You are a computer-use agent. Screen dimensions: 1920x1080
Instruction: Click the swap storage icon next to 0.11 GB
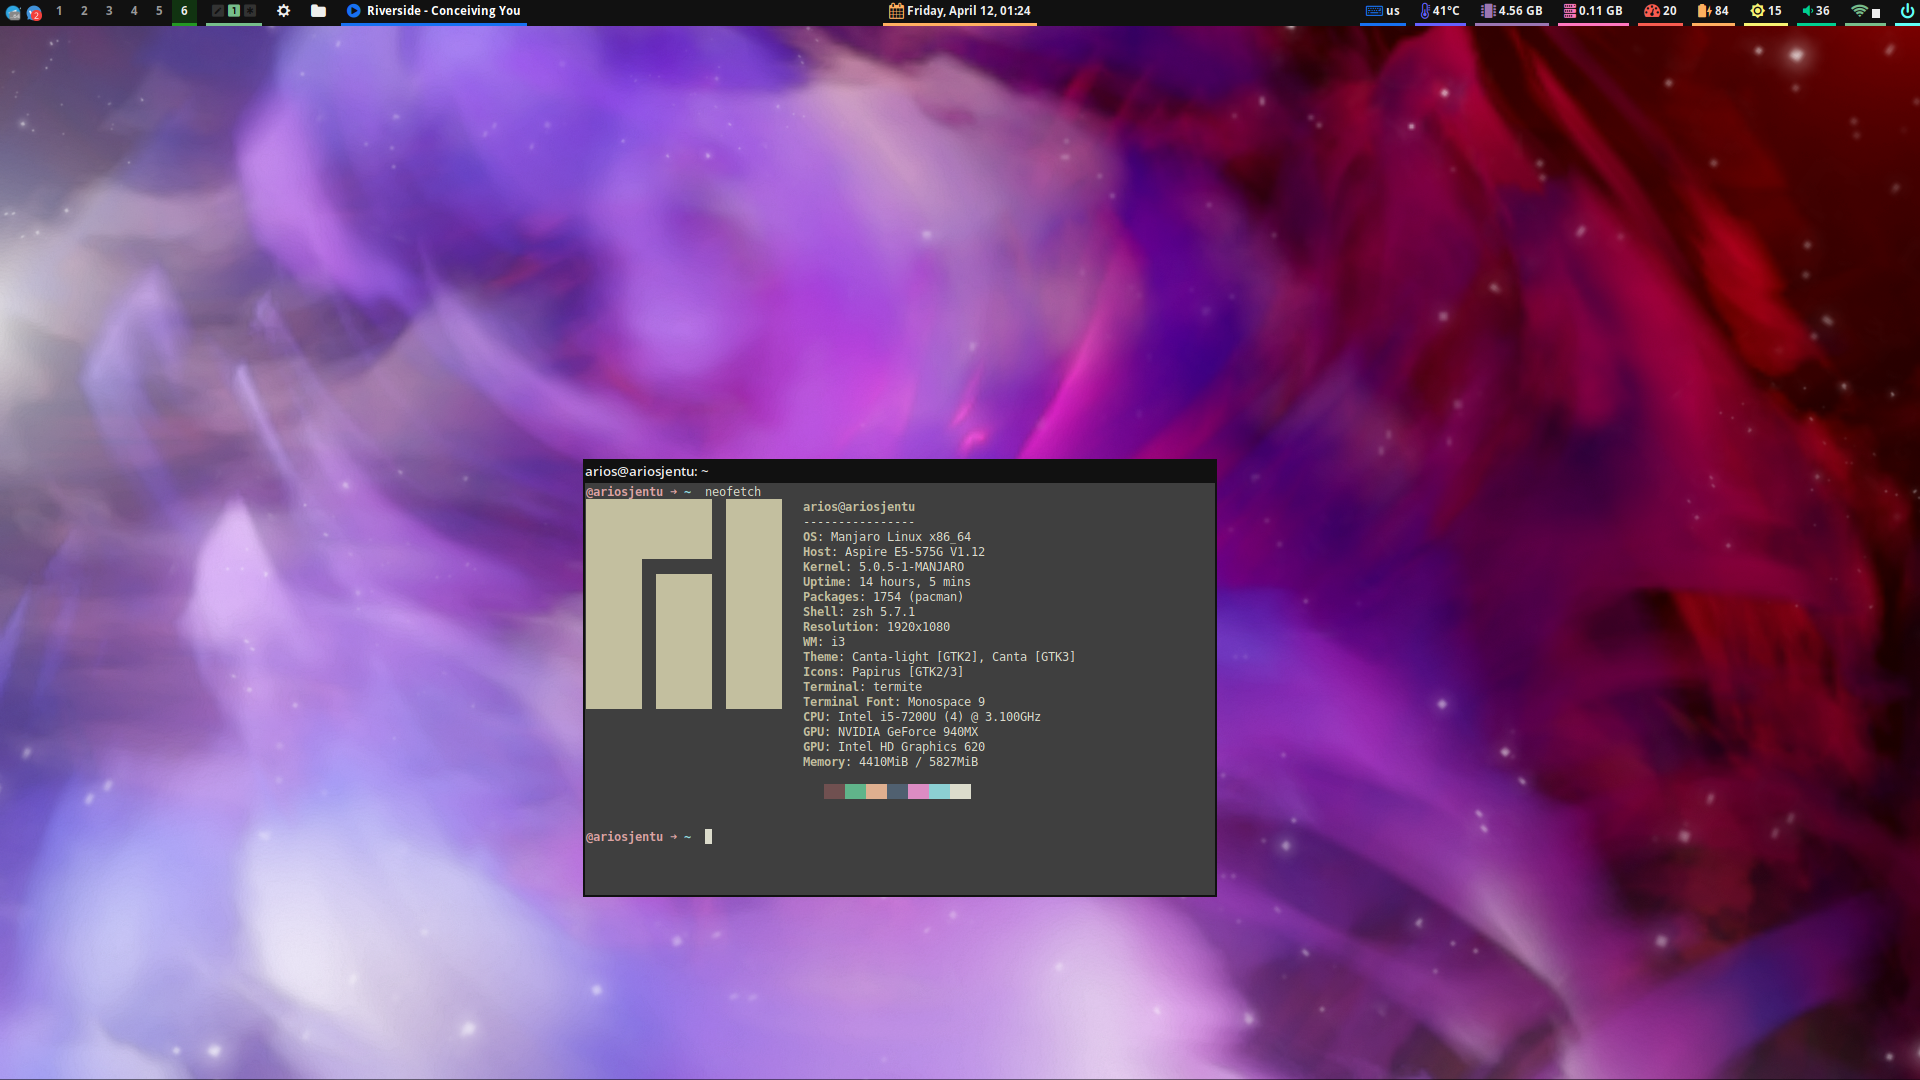pyautogui.click(x=1570, y=11)
